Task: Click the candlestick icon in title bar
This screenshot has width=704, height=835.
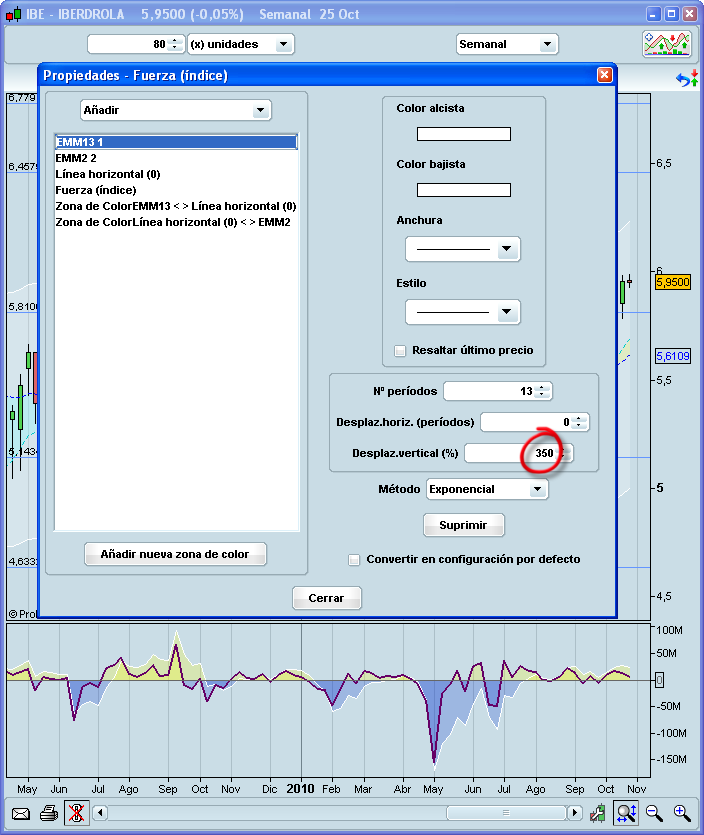Action: pos(13,14)
